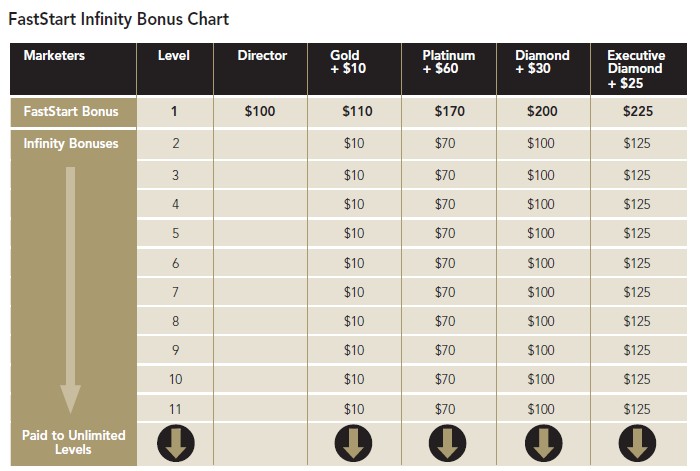Click the $100 Director FastStart cell
700x471 pixels.
pyautogui.click(x=260, y=111)
